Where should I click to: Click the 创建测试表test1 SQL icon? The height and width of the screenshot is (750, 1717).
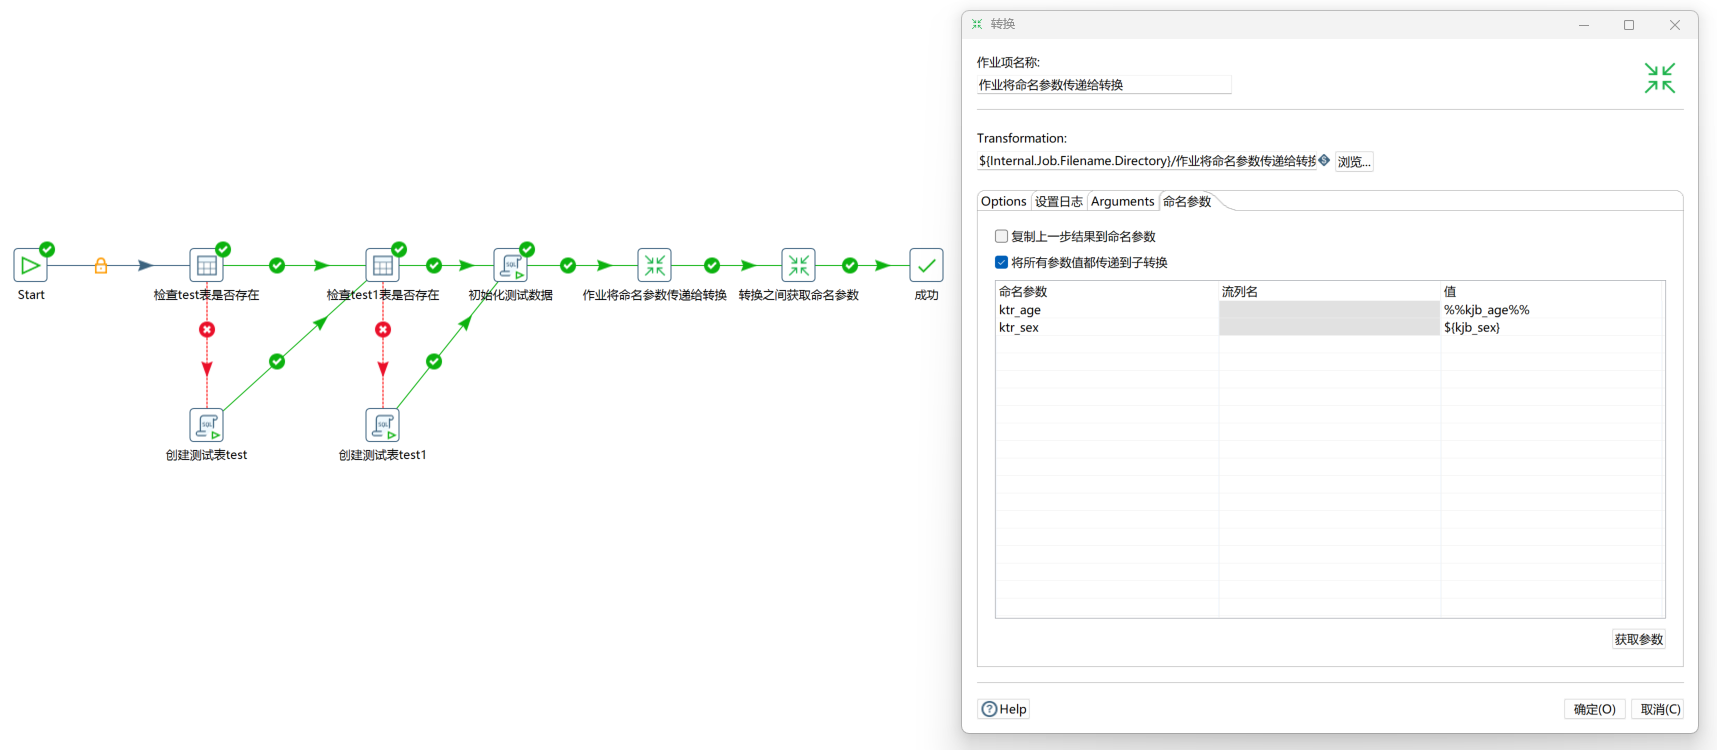(x=382, y=426)
